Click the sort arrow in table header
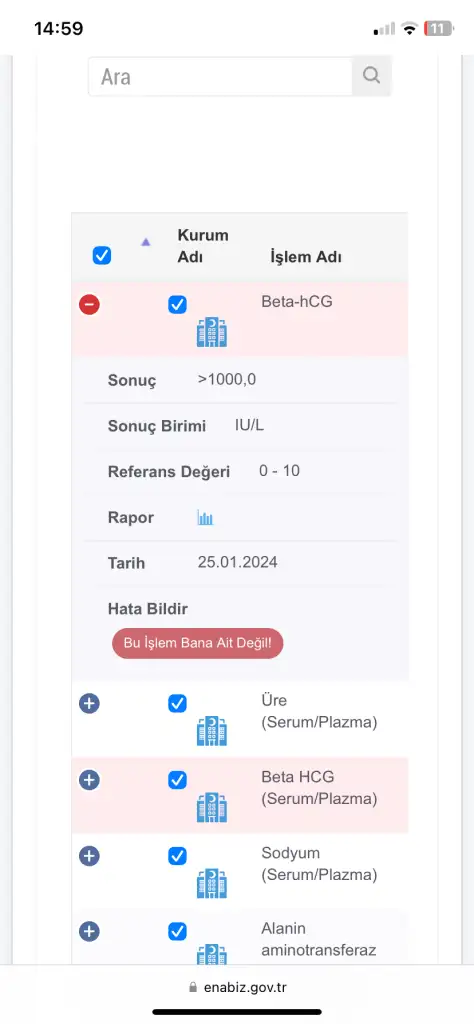This screenshot has height=1024, width=474. (x=146, y=242)
